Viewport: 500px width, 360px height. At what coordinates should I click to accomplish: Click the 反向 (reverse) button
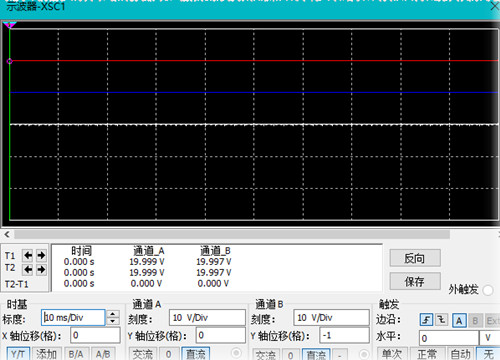pos(415,258)
